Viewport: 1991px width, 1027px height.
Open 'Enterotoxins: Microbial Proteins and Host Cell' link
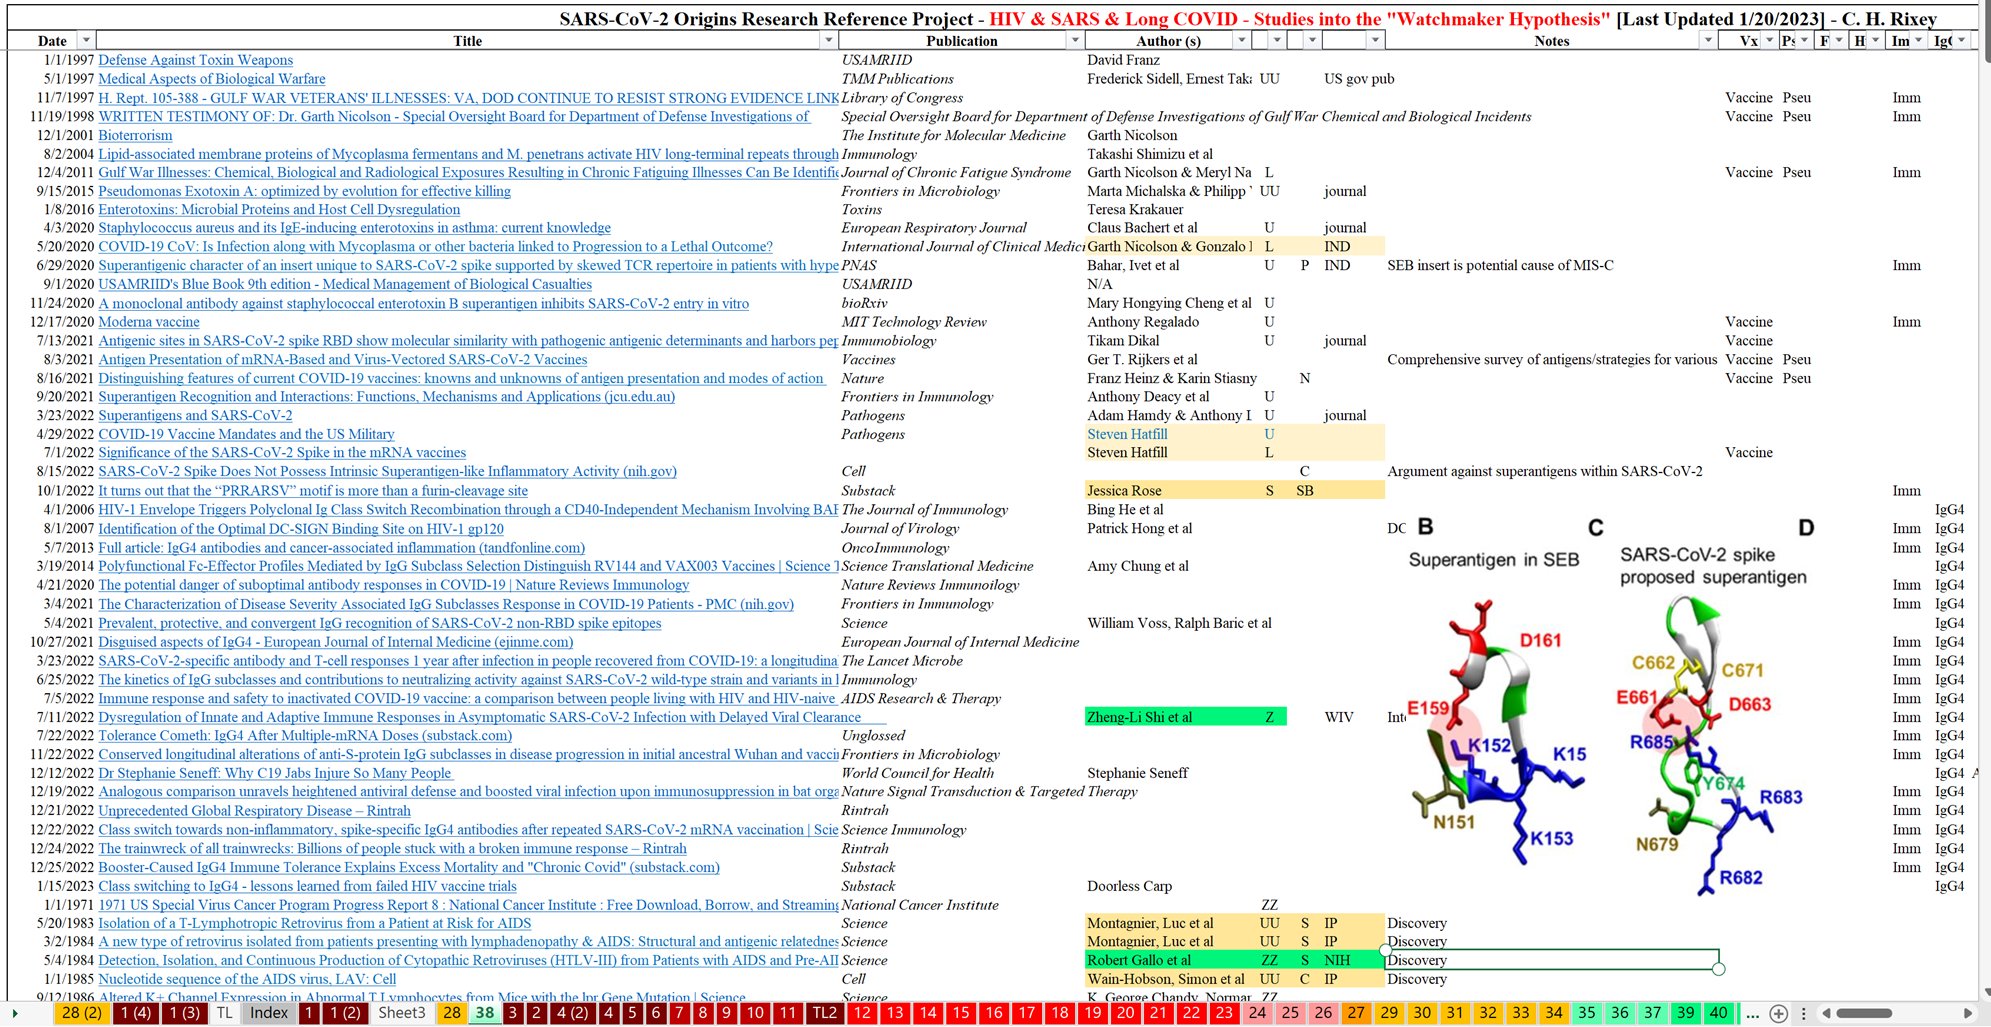[279, 210]
